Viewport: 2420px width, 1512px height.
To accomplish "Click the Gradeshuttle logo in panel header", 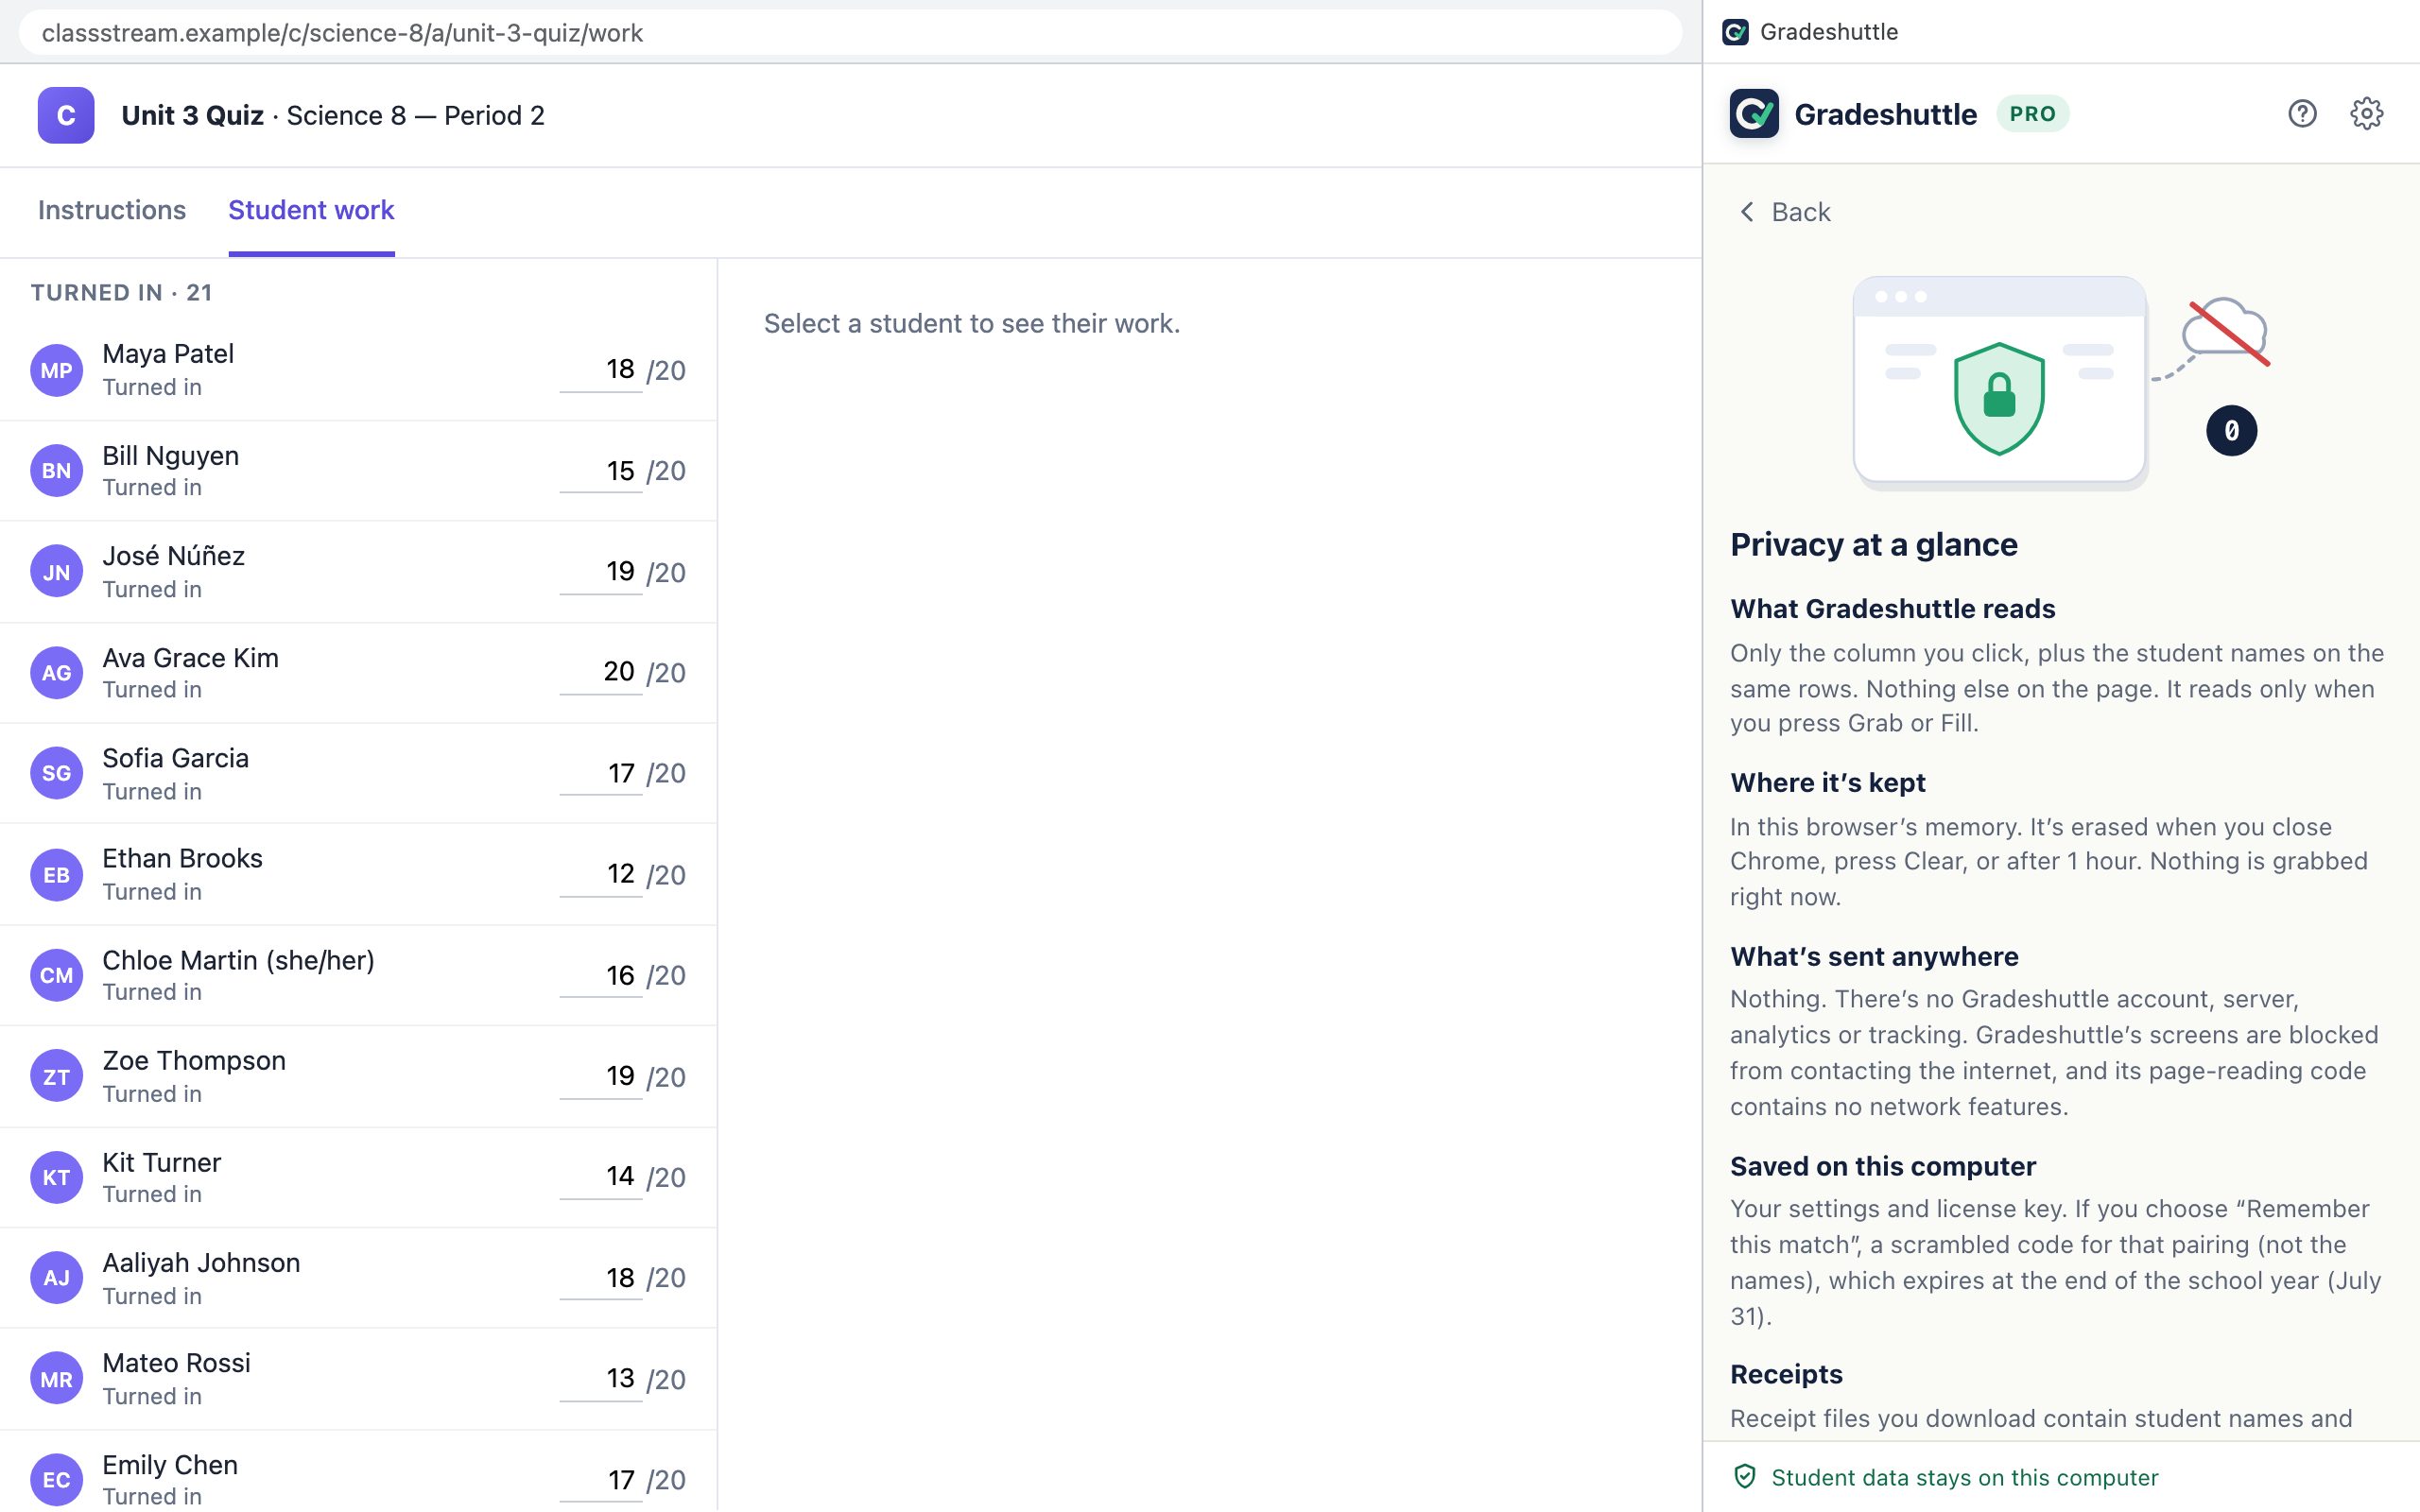I will point(1754,114).
